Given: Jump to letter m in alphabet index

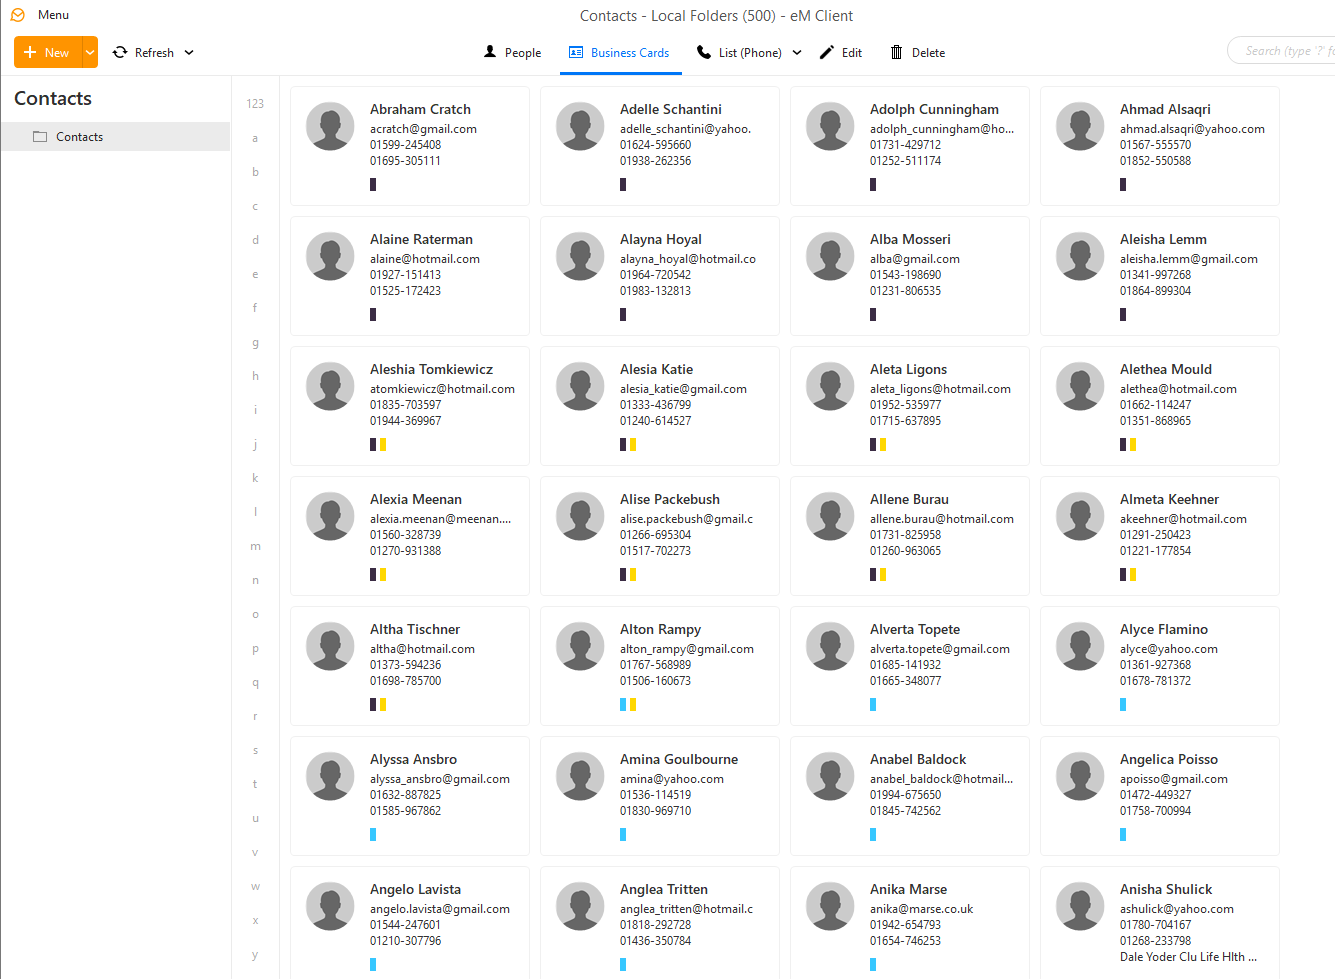Looking at the screenshot, I should point(255,546).
